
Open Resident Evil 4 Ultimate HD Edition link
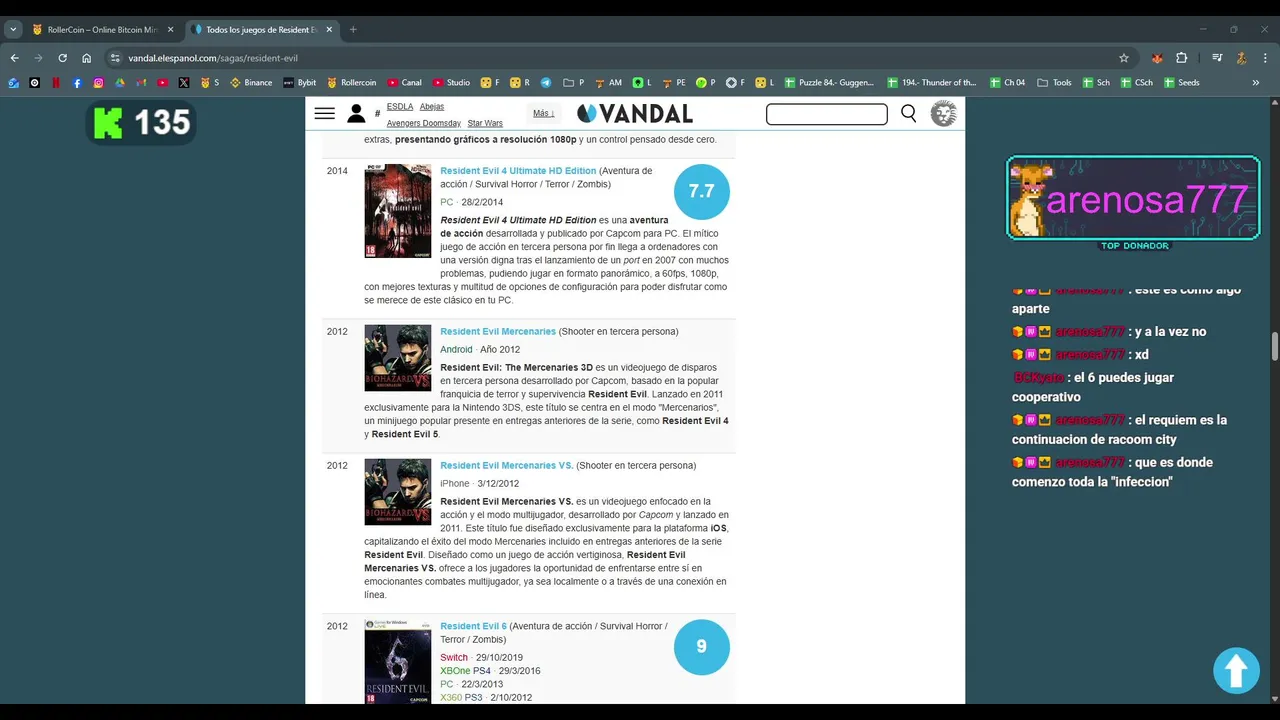(518, 171)
